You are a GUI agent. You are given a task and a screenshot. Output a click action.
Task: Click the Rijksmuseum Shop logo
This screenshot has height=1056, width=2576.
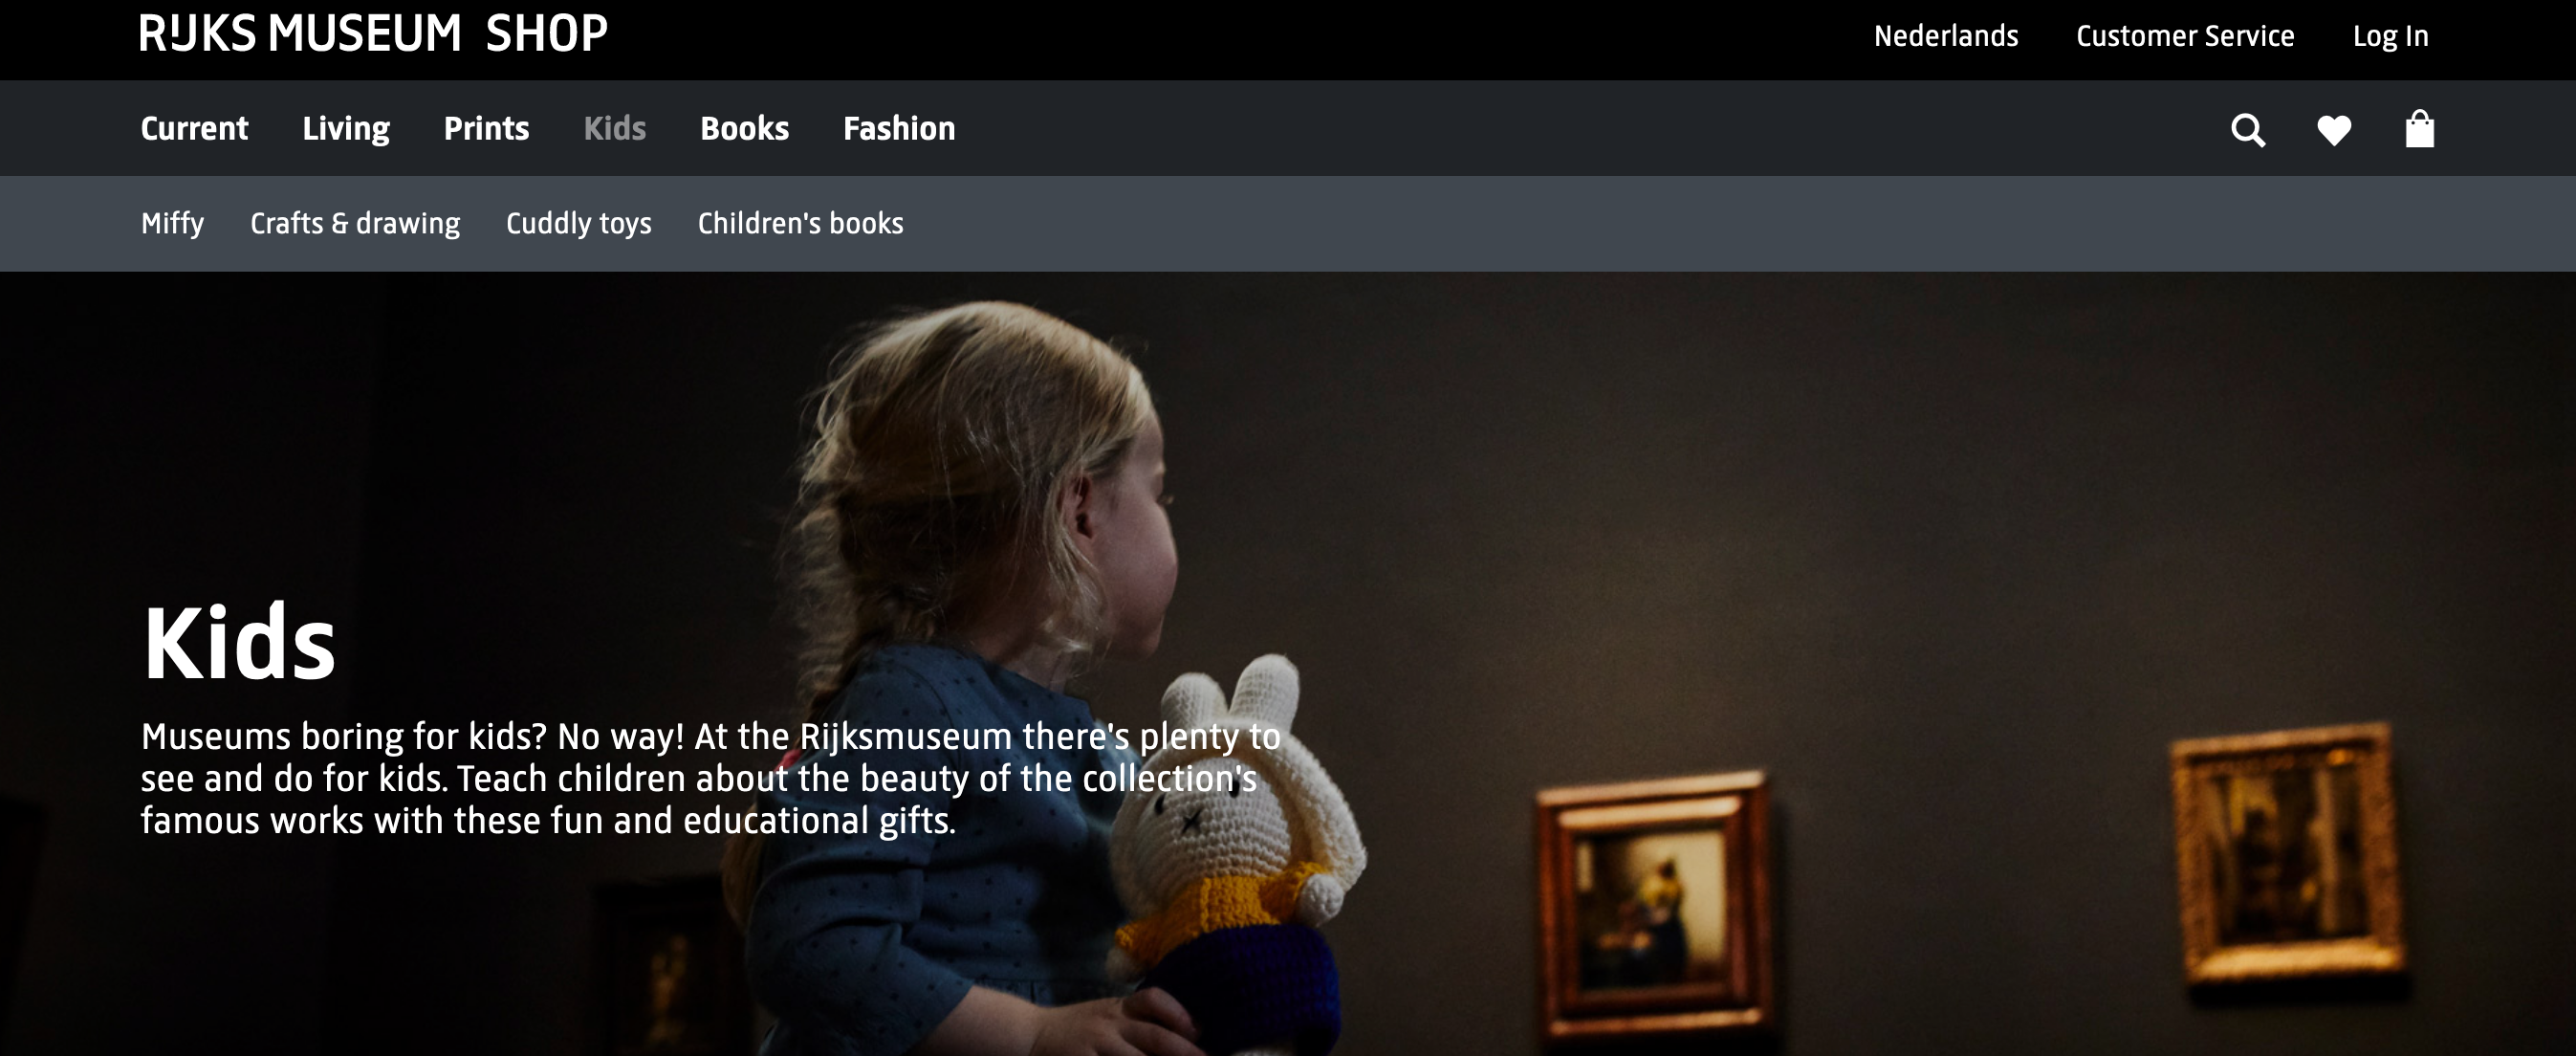373,34
